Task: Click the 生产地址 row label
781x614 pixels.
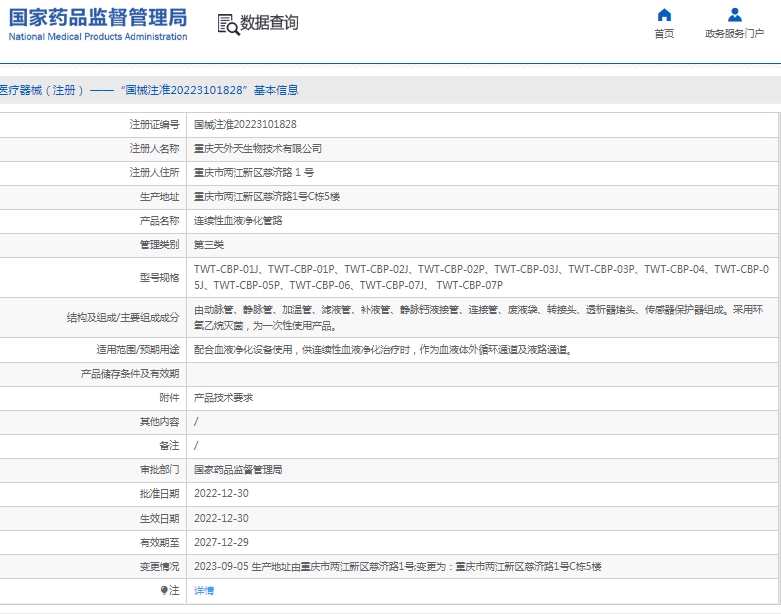Action: pos(159,196)
